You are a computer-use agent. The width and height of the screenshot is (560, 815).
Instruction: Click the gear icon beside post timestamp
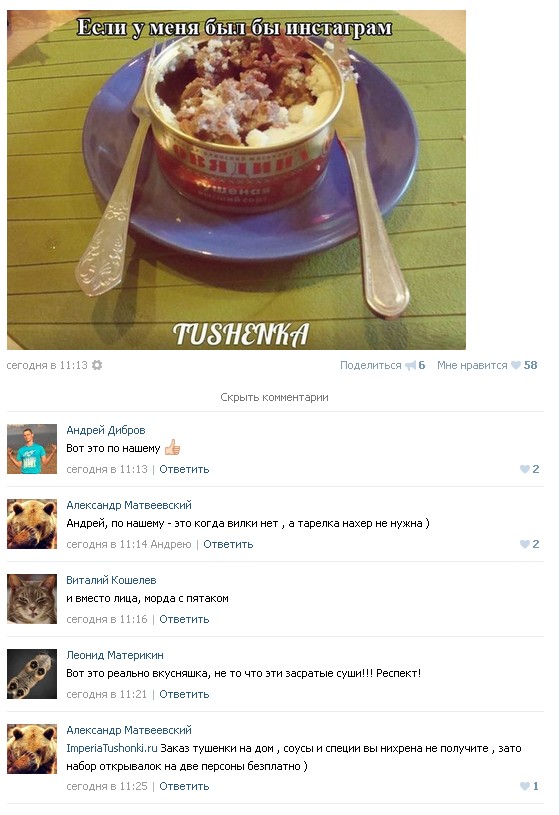[97, 365]
